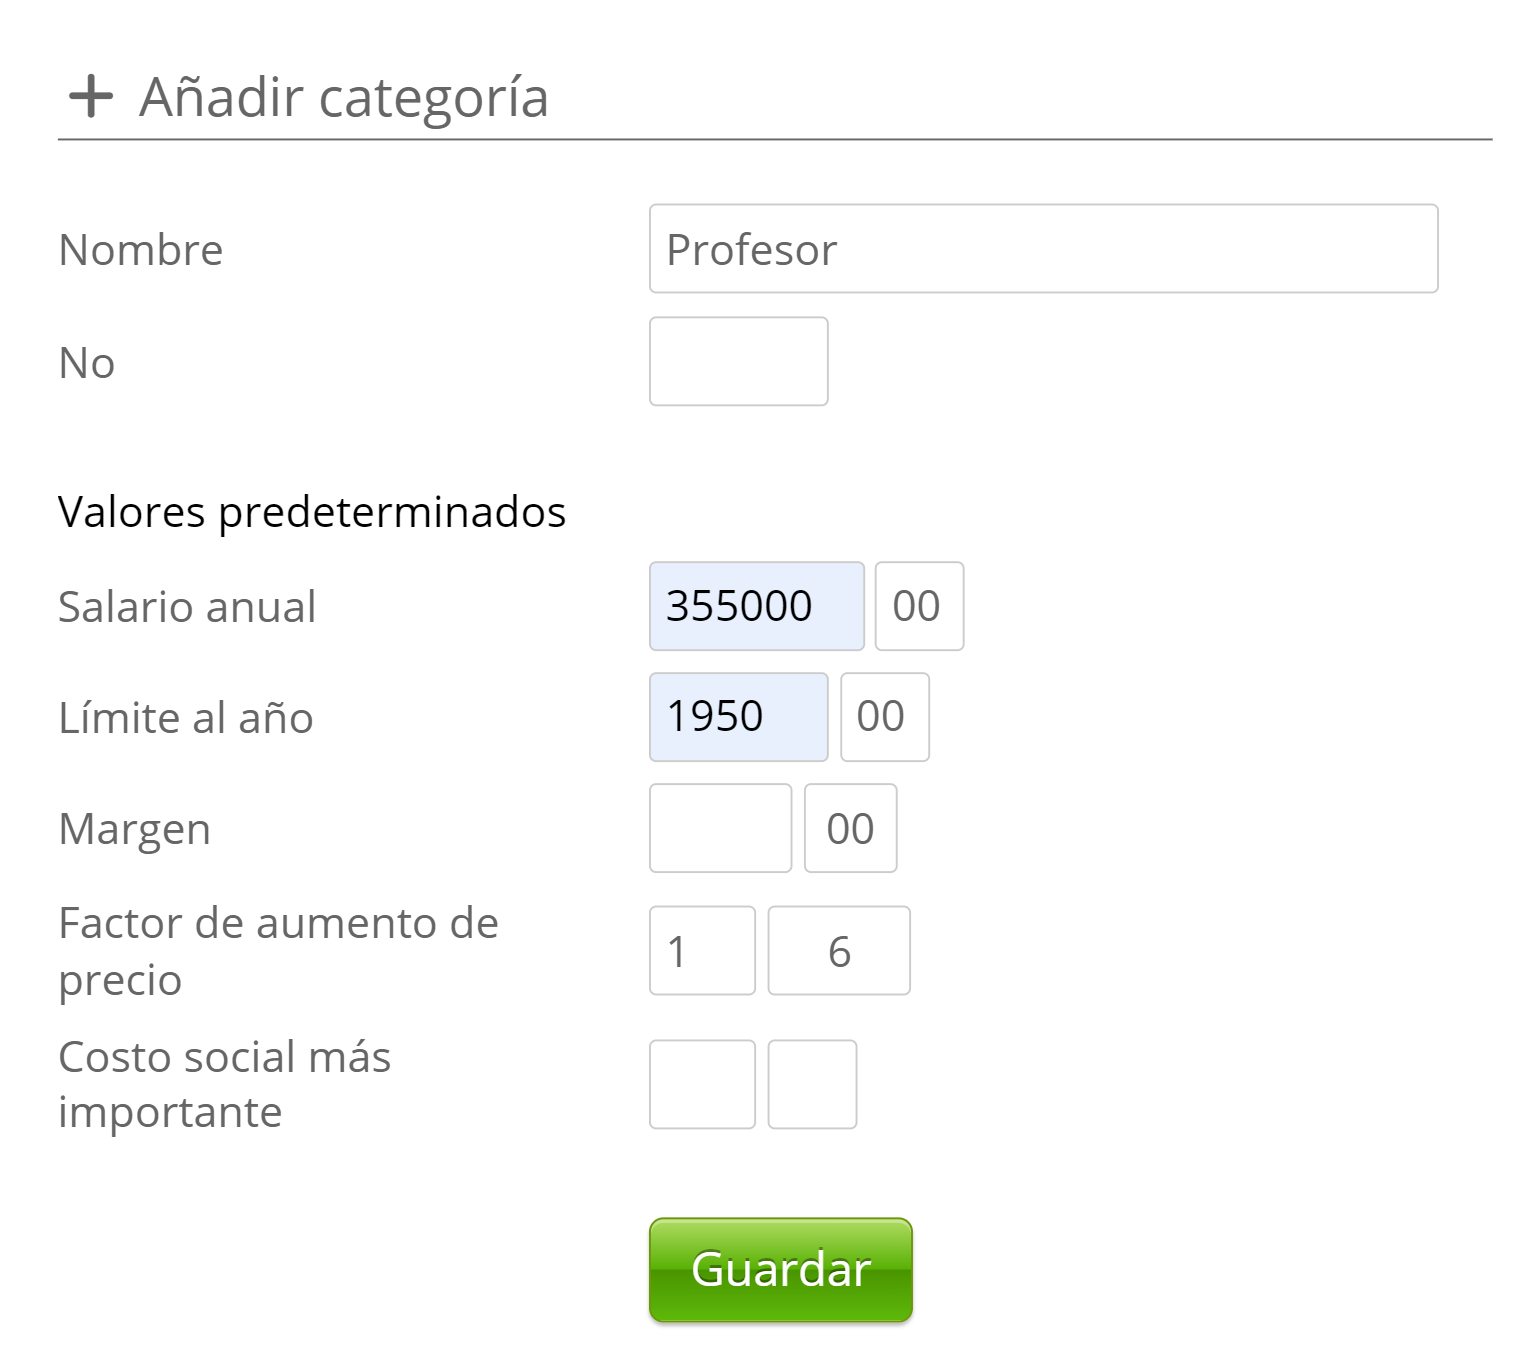1531x1371 pixels.
Task: Click the Valores predeterminados section heading
Action: pos(312,512)
